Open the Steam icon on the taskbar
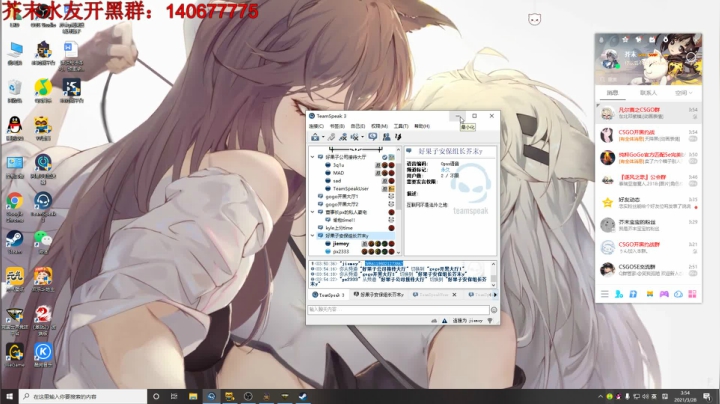This screenshot has width=720, height=404. pos(303,396)
